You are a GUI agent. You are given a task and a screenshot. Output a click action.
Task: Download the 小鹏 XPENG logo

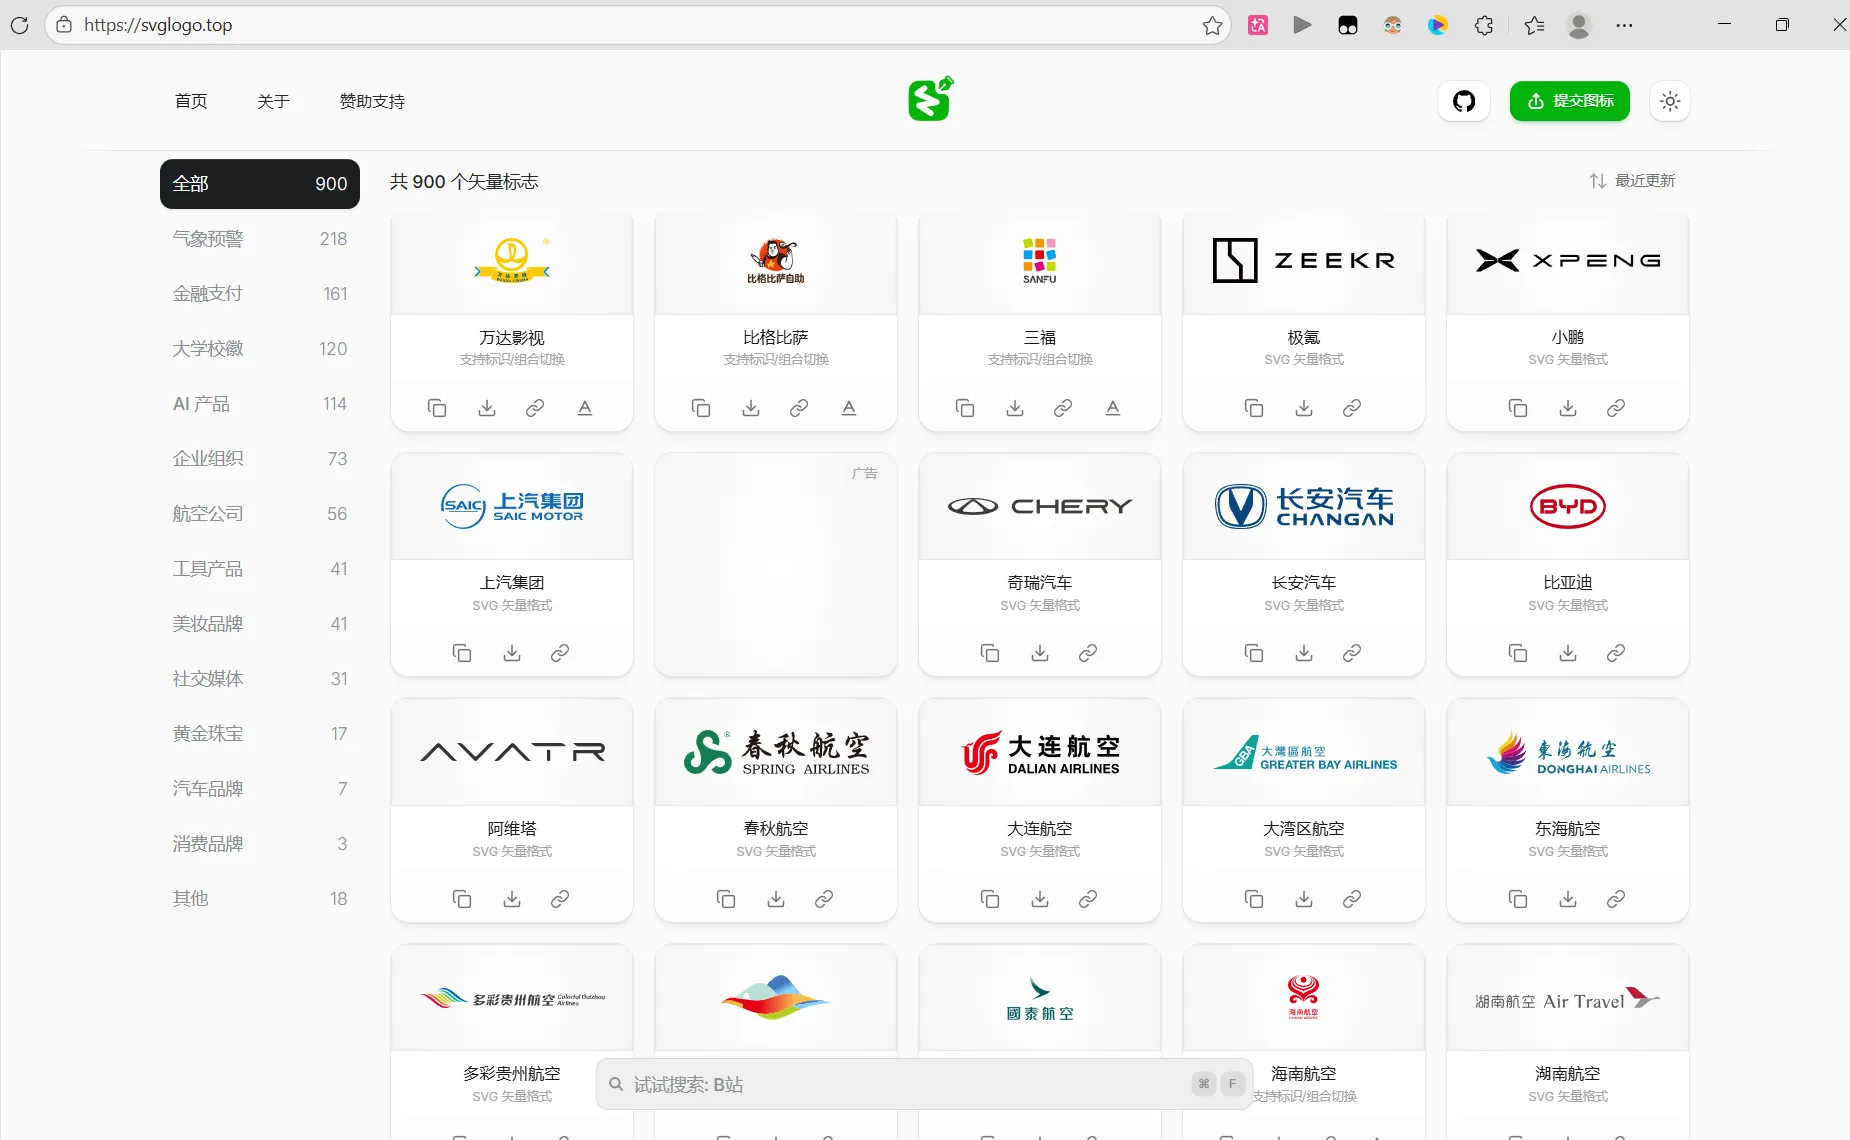tap(1568, 408)
